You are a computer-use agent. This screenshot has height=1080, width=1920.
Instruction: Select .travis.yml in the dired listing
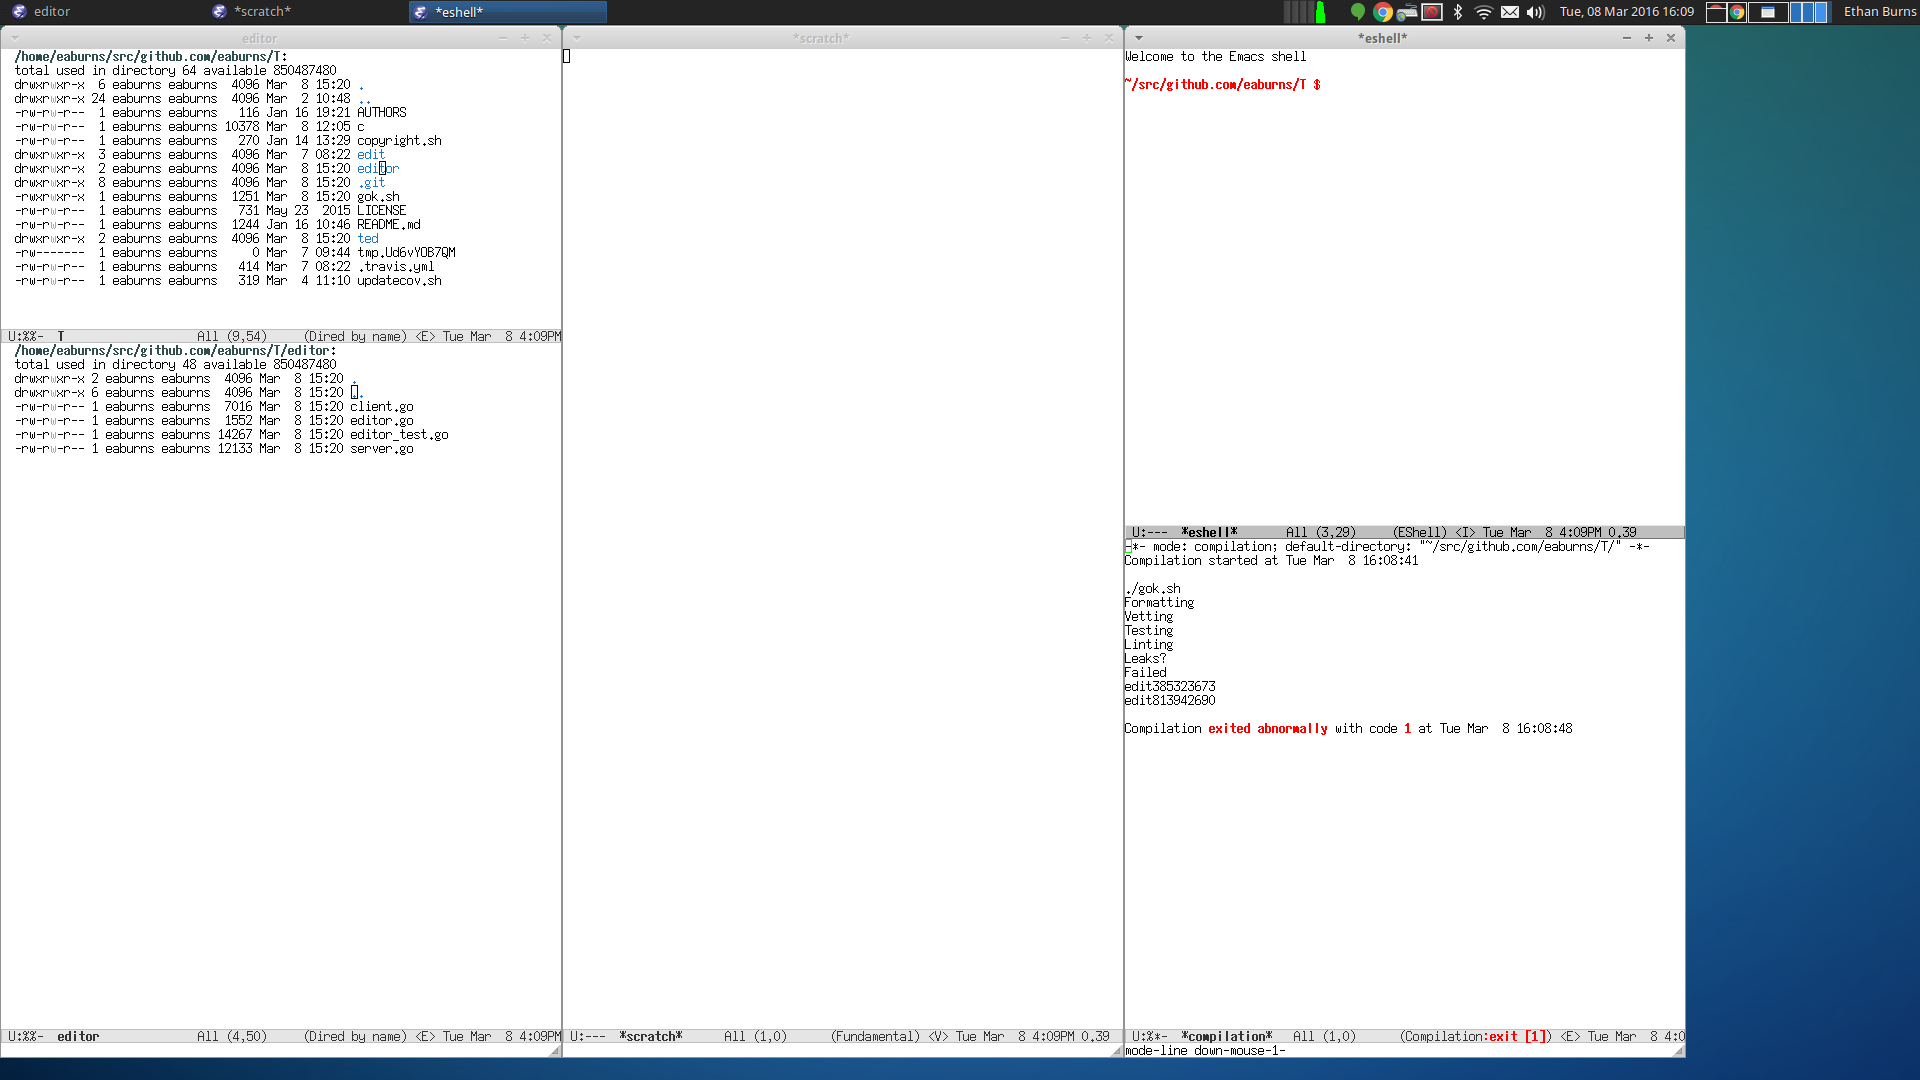tap(396, 267)
